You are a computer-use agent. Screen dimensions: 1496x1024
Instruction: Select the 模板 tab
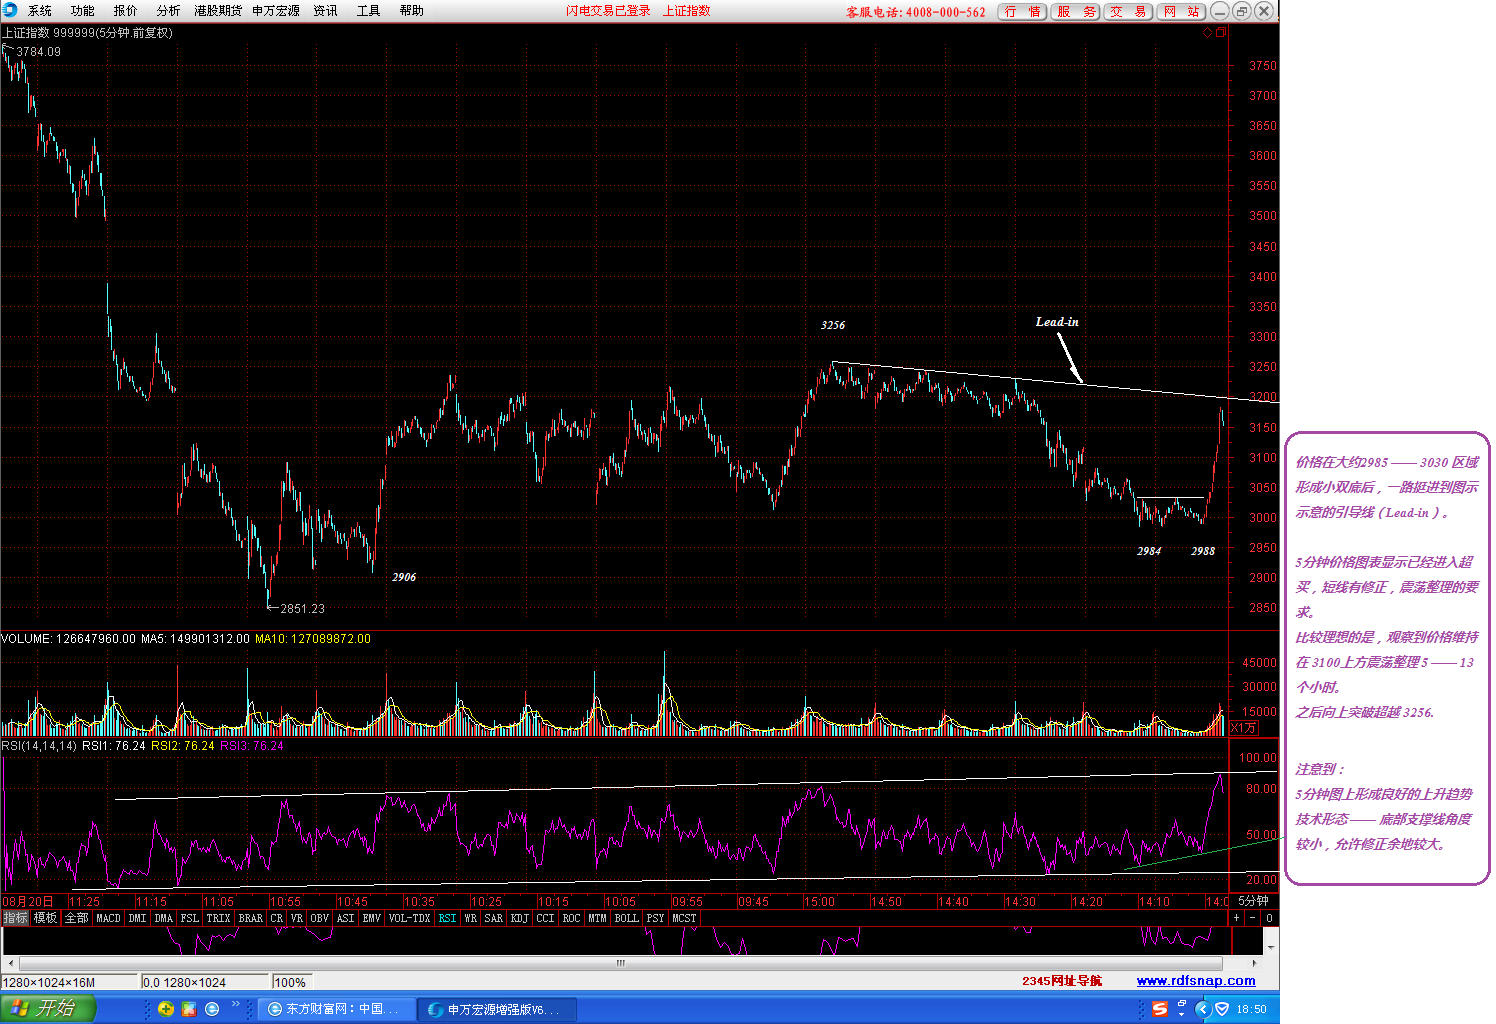pos(45,918)
